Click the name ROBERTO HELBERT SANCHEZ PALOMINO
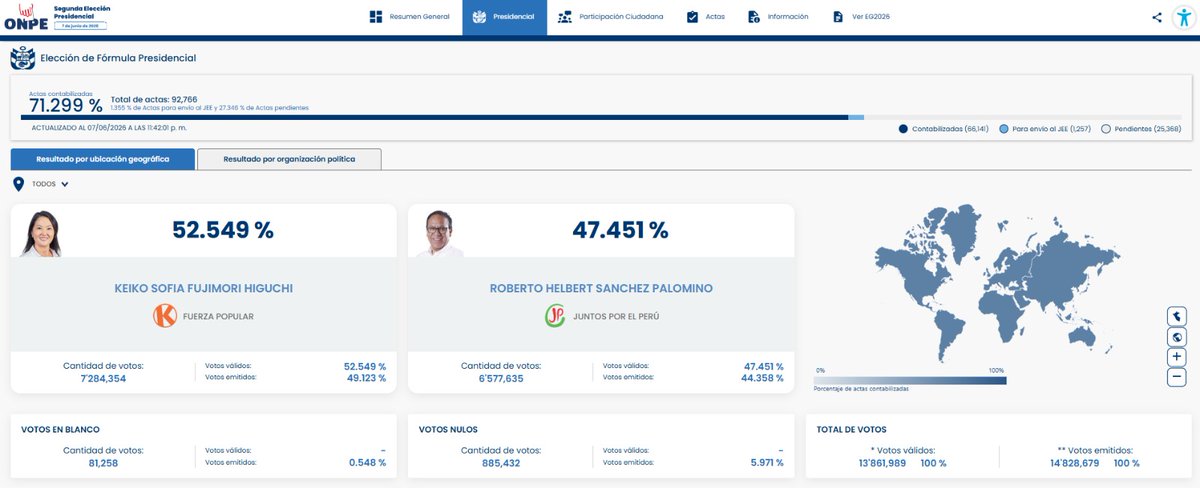The width and height of the screenshot is (1200, 488). (x=601, y=288)
